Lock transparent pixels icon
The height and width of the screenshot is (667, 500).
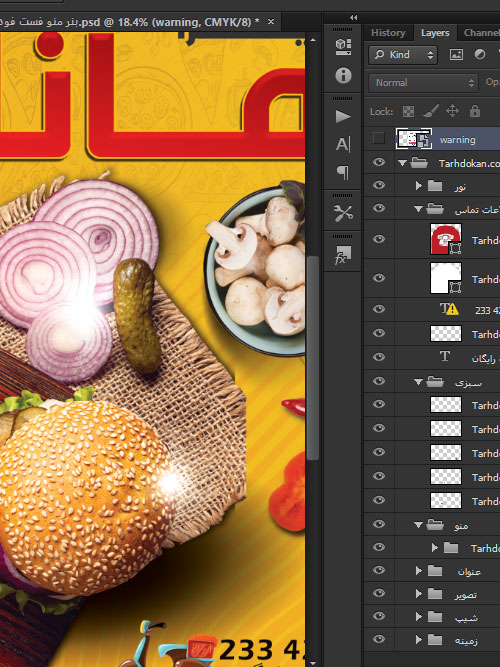408,111
